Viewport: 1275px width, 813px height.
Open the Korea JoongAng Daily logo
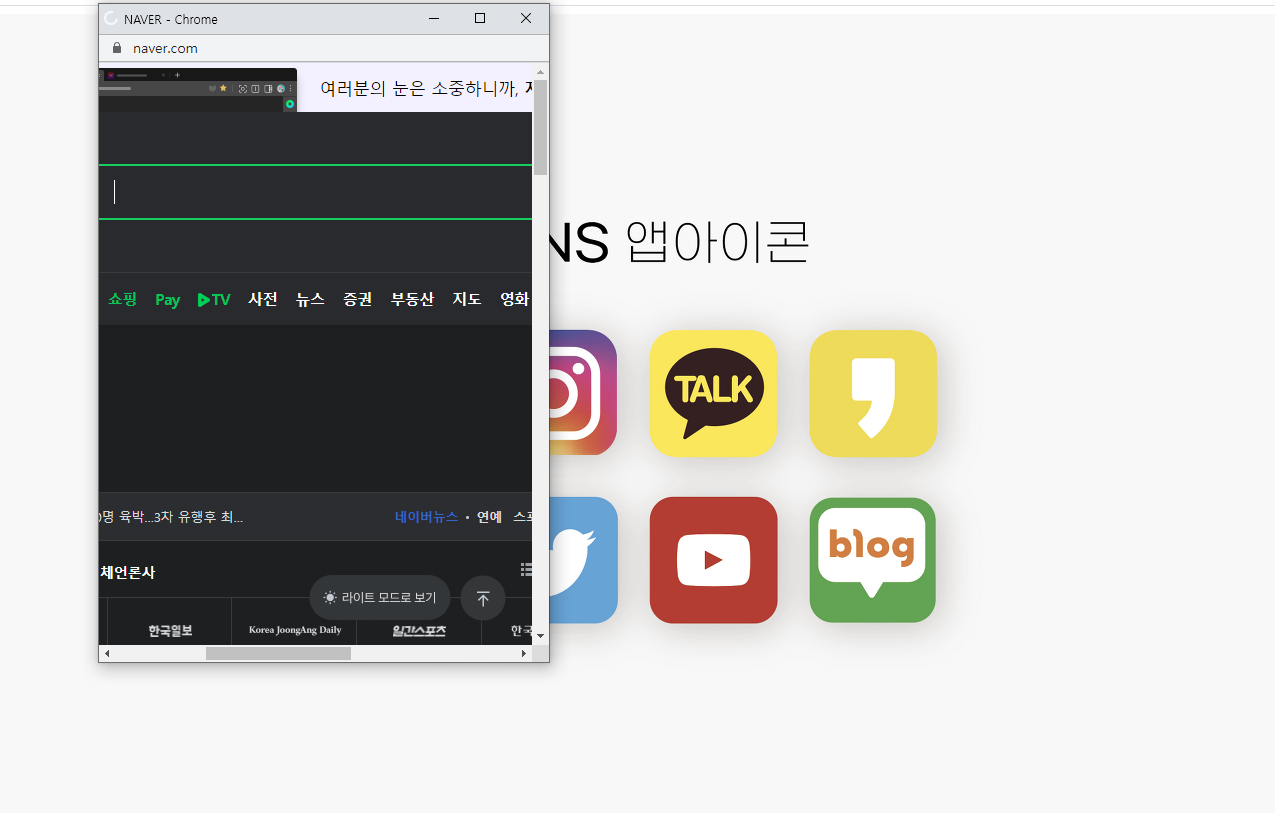[x=295, y=630]
